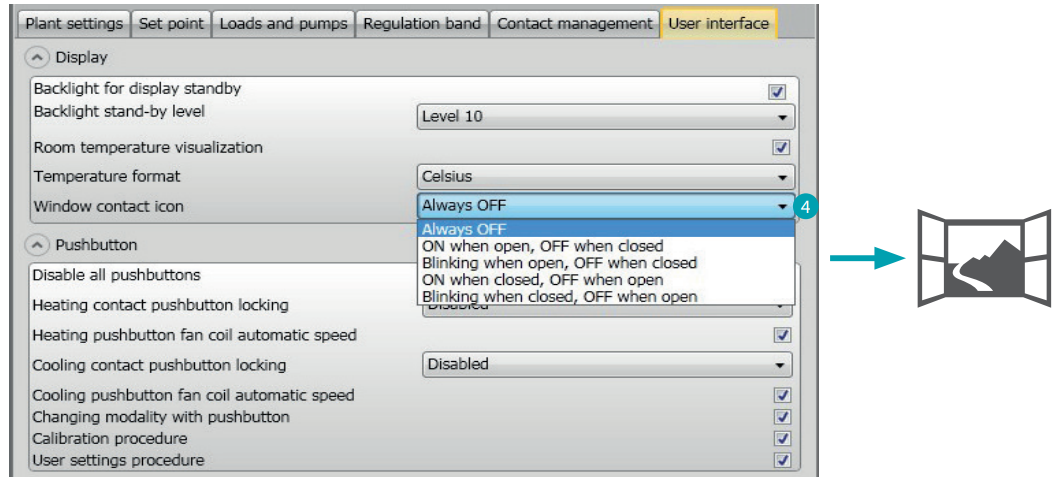Click the numbered callout 4 marker
This screenshot has height=490, width=1055.
pyautogui.click(x=805, y=207)
